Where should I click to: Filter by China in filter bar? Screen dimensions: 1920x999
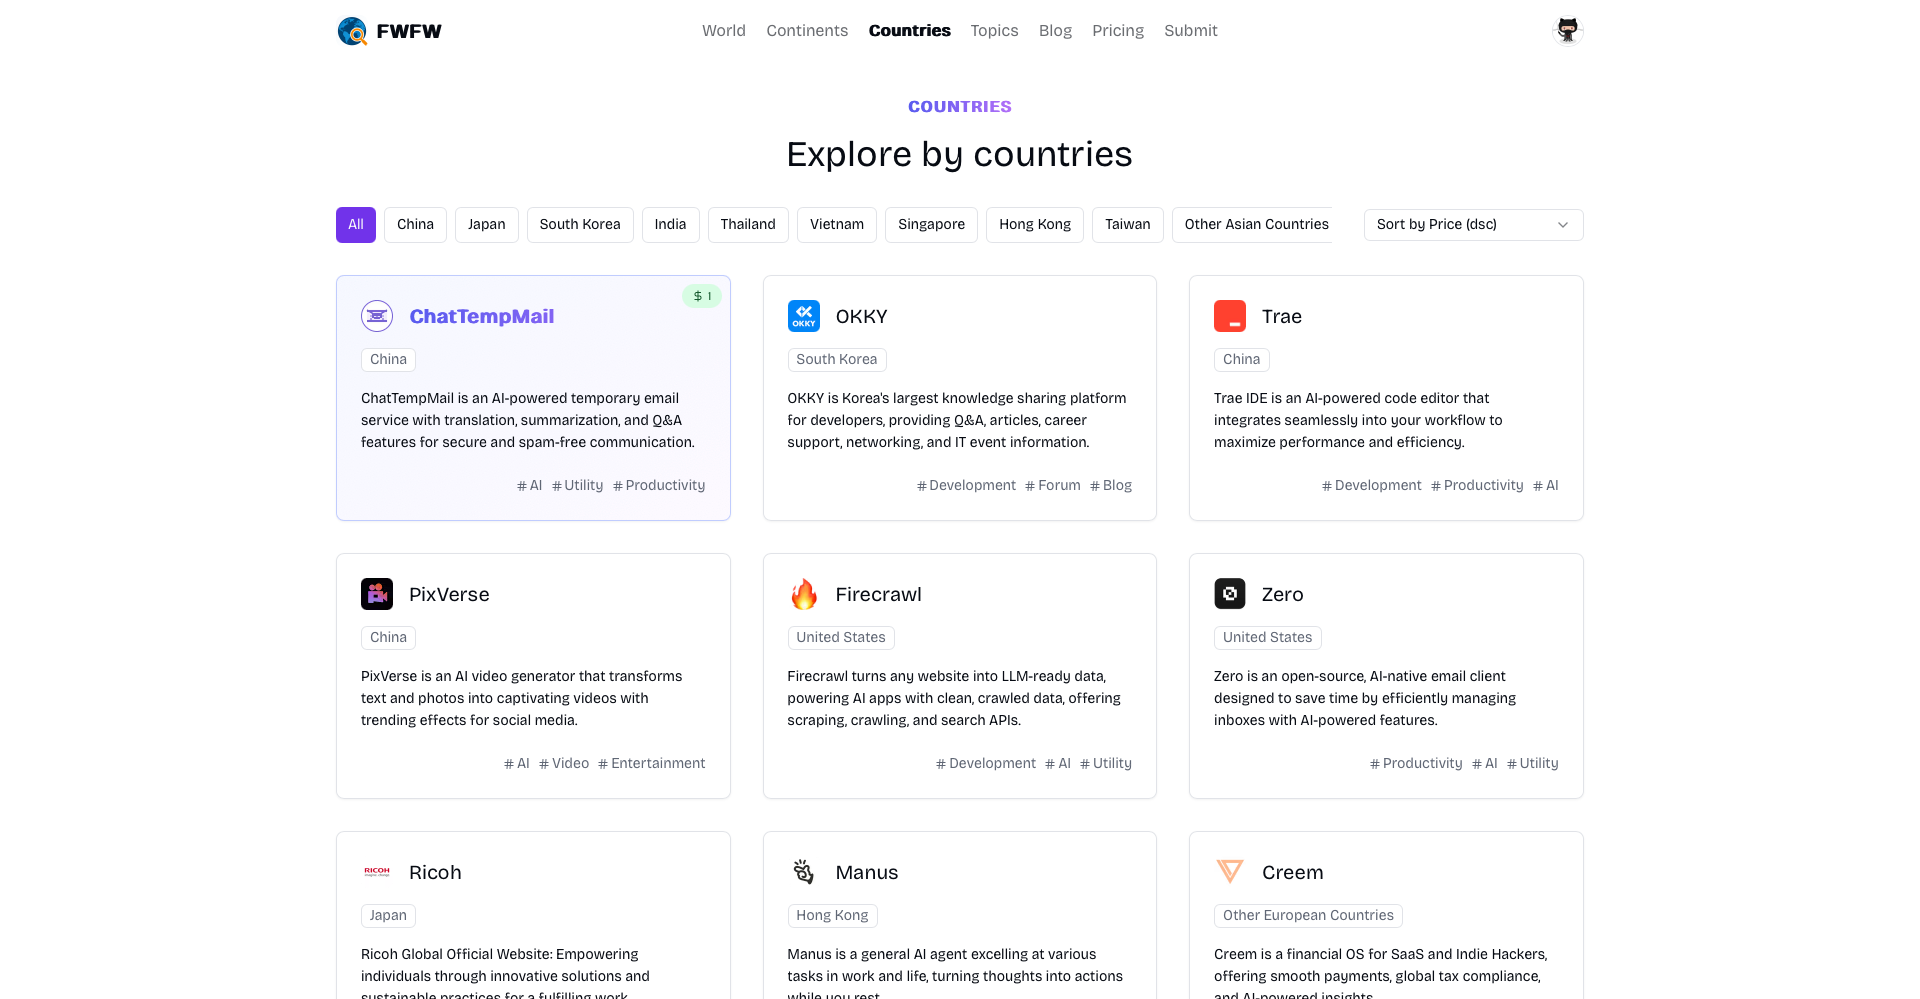pos(415,225)
